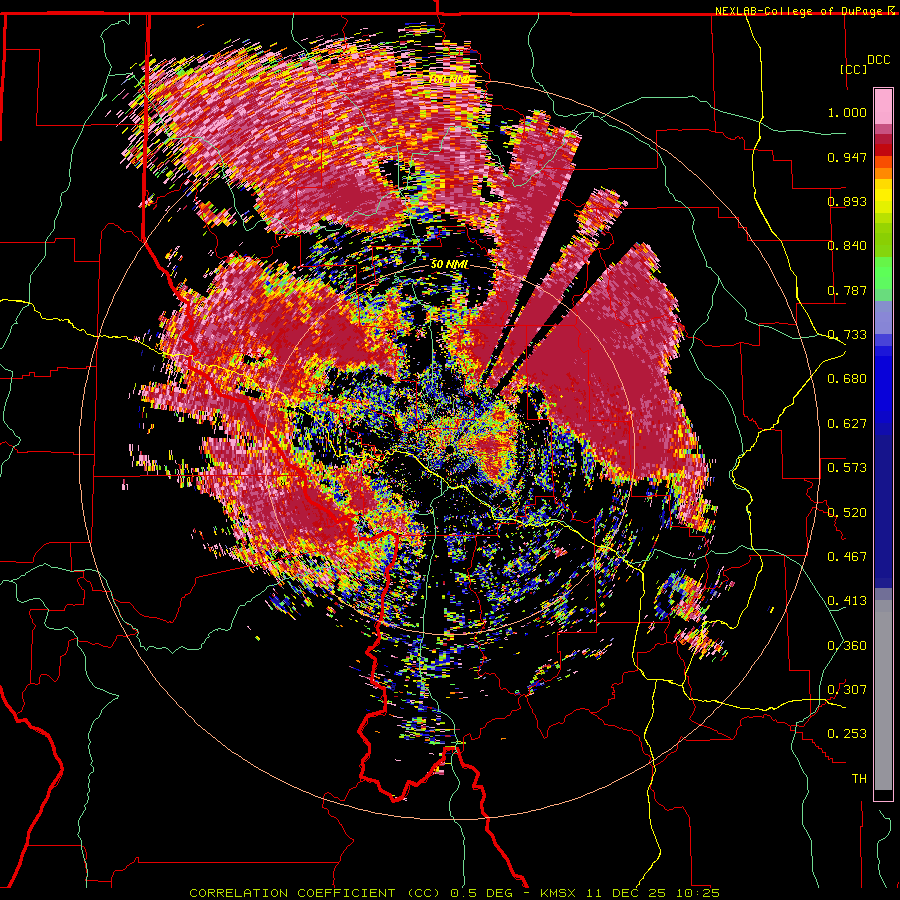Click the 0.467 scale value
900x900 pixels.
tap(847, 556)
